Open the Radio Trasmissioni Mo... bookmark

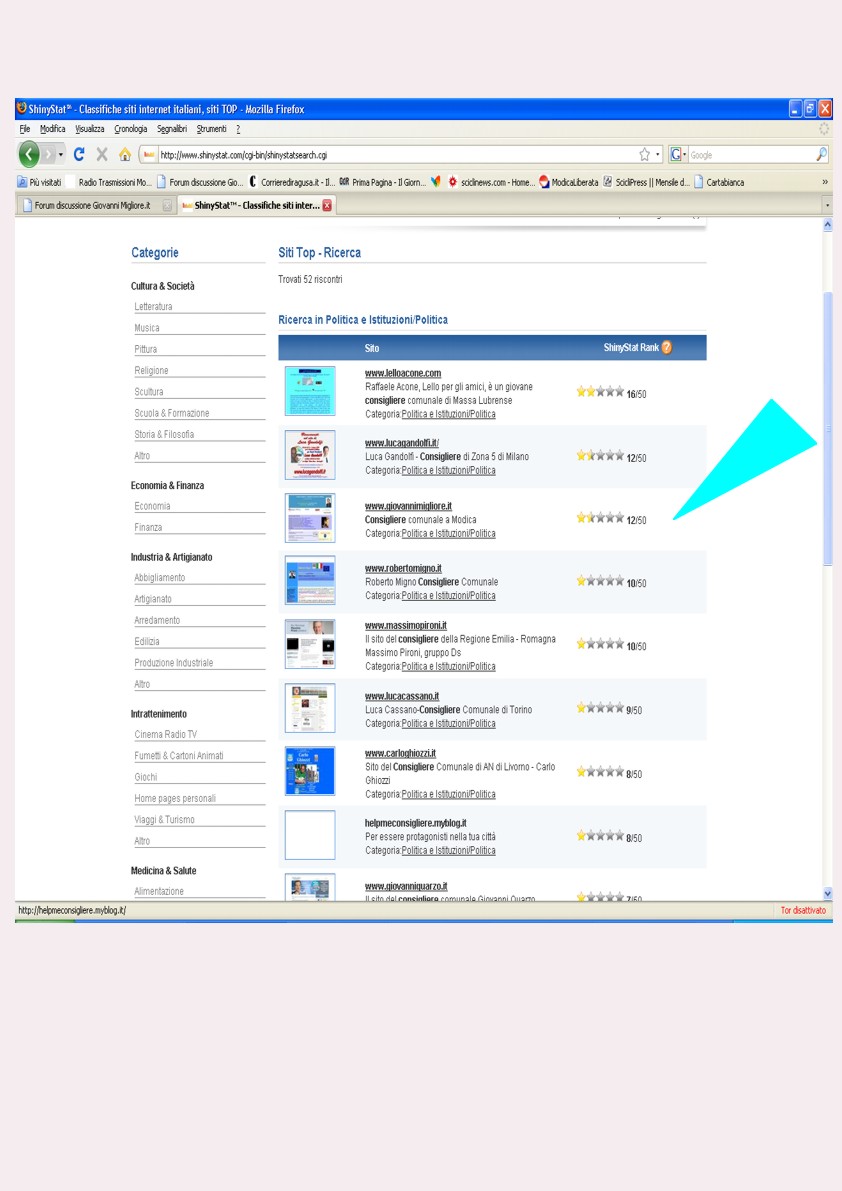109,182
